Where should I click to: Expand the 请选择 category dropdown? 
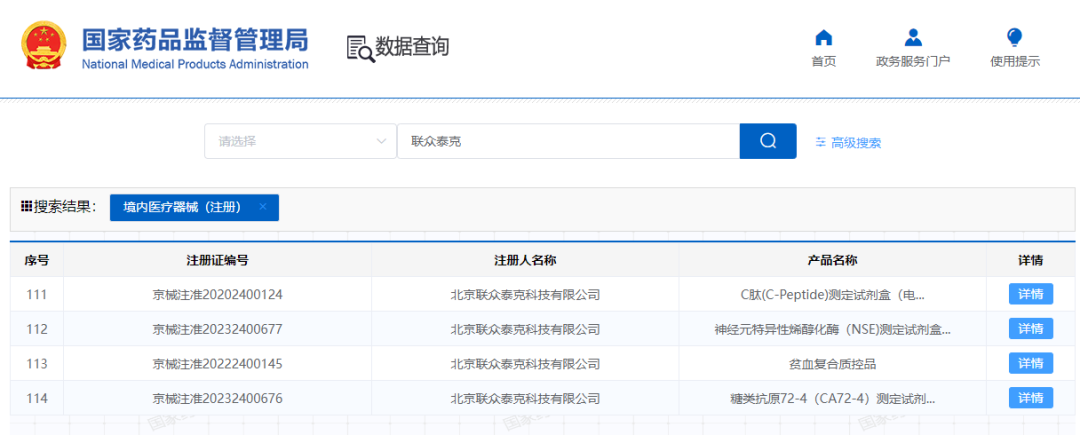pyautogui.click(x=380, y=141)
